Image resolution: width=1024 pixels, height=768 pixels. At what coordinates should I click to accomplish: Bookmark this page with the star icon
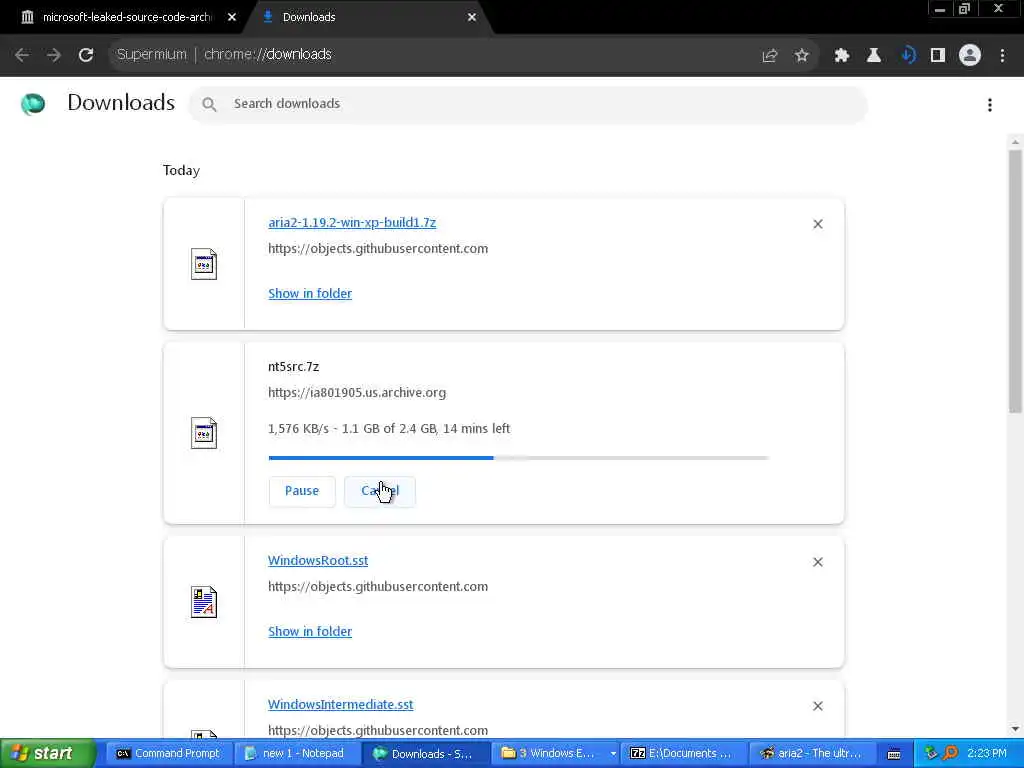tap(802, 56)
